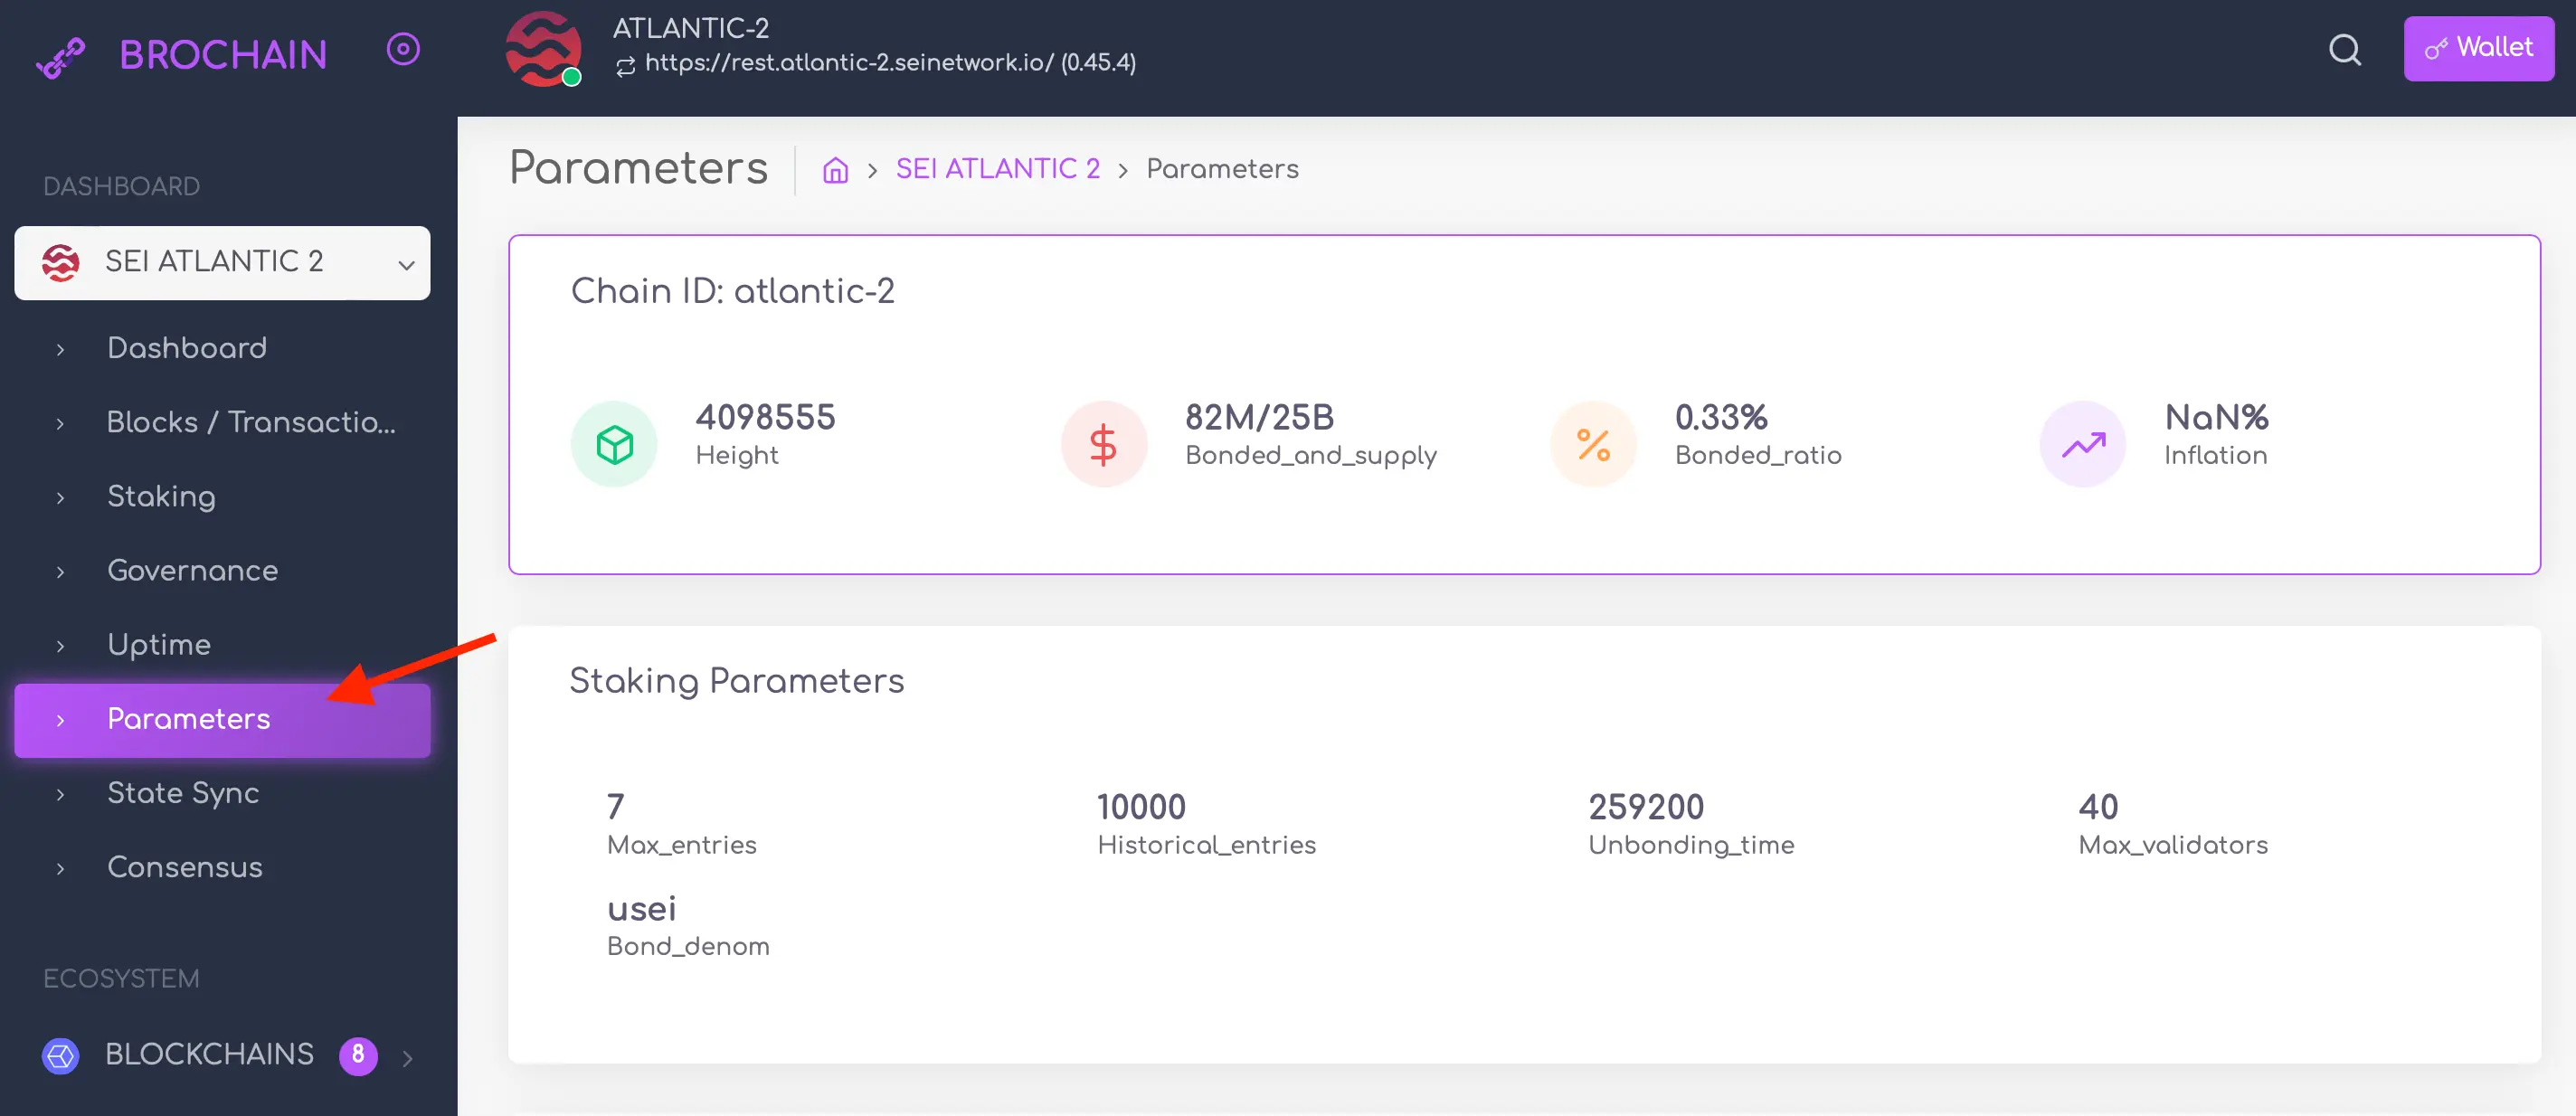Click the home icon in the breadcrumb
This screenshot has width=2576, height=1116.
point(834,170)
